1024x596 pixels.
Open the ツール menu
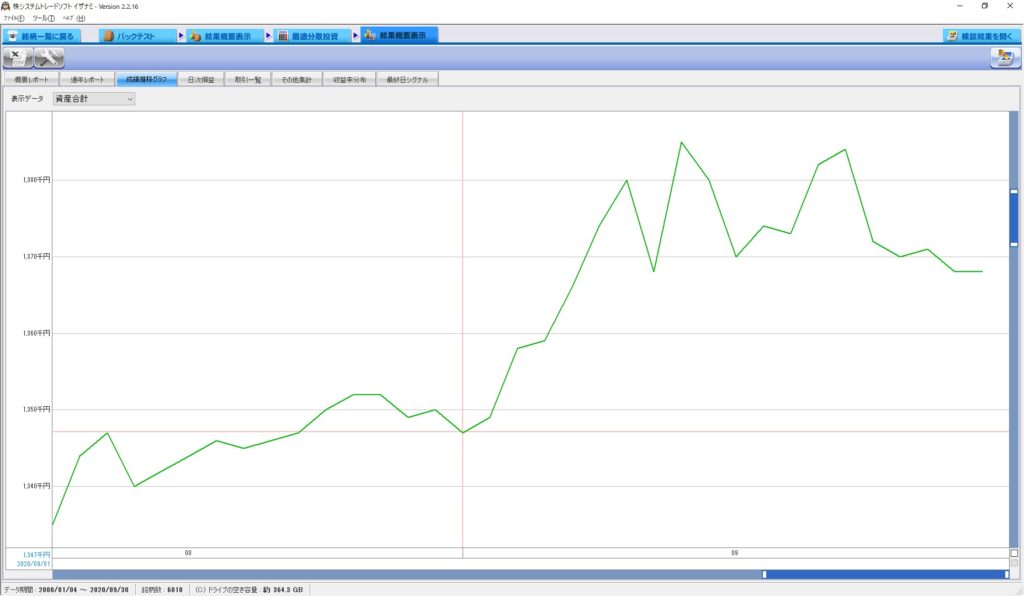coord(43,18)
